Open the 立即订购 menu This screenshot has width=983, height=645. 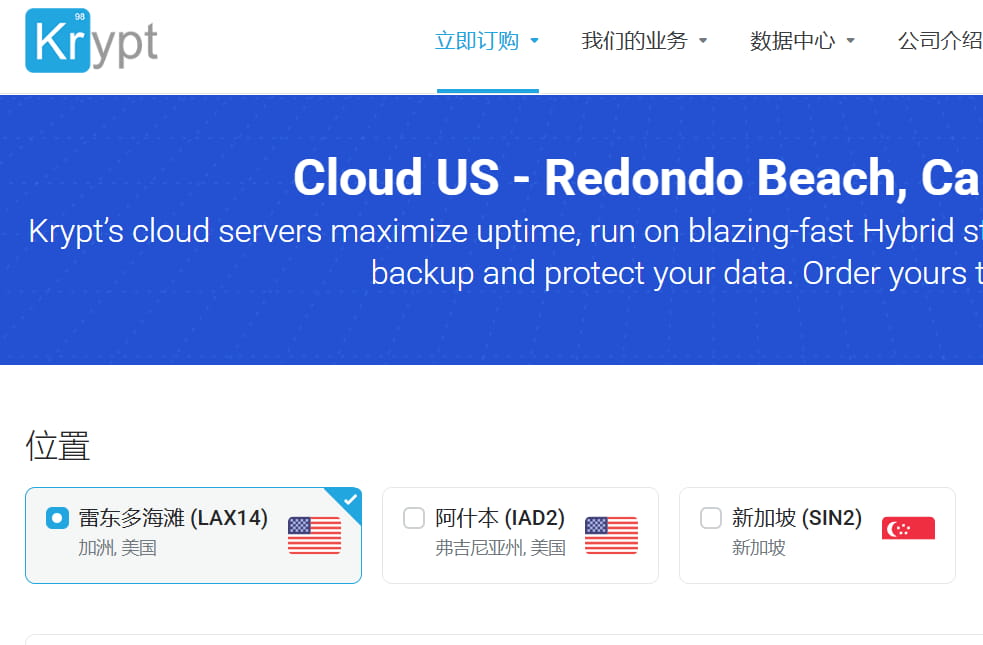tap(487, 41)
